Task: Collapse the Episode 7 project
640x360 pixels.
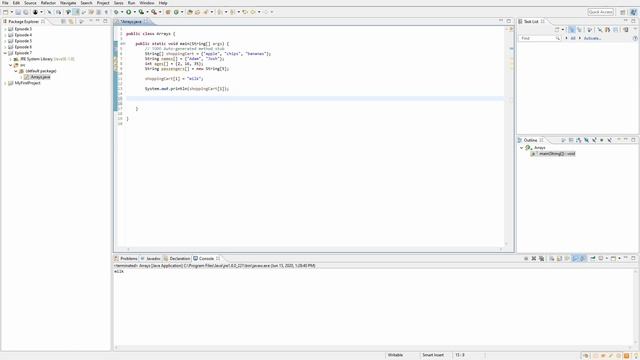Action: (5, 53)
